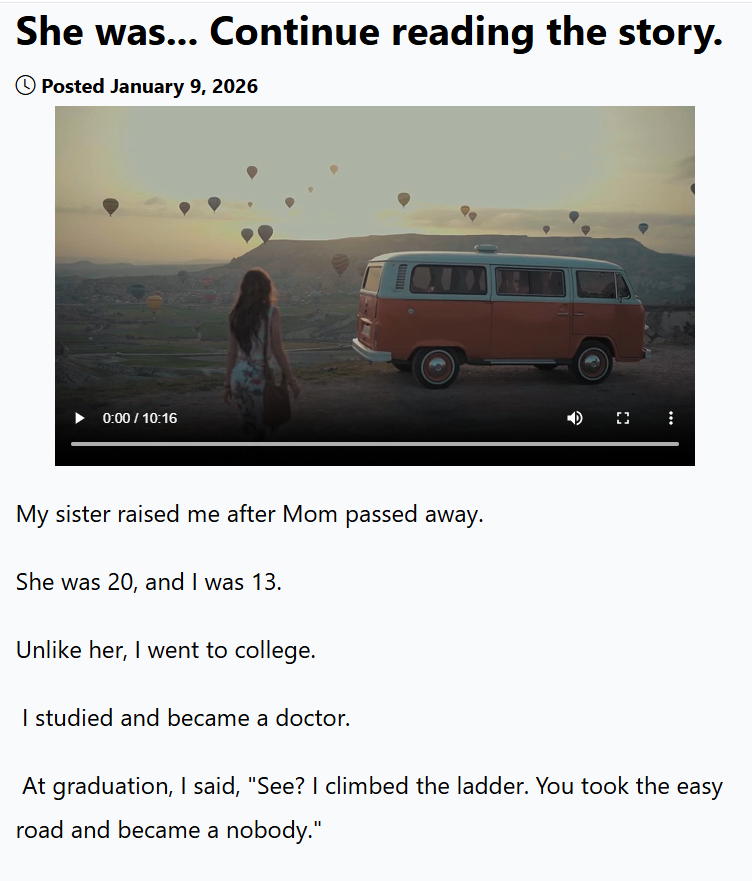Viewport: 752px width, 881px height.
Task: Click the clock icon beside Posted
Action: [x=26, y=86]
